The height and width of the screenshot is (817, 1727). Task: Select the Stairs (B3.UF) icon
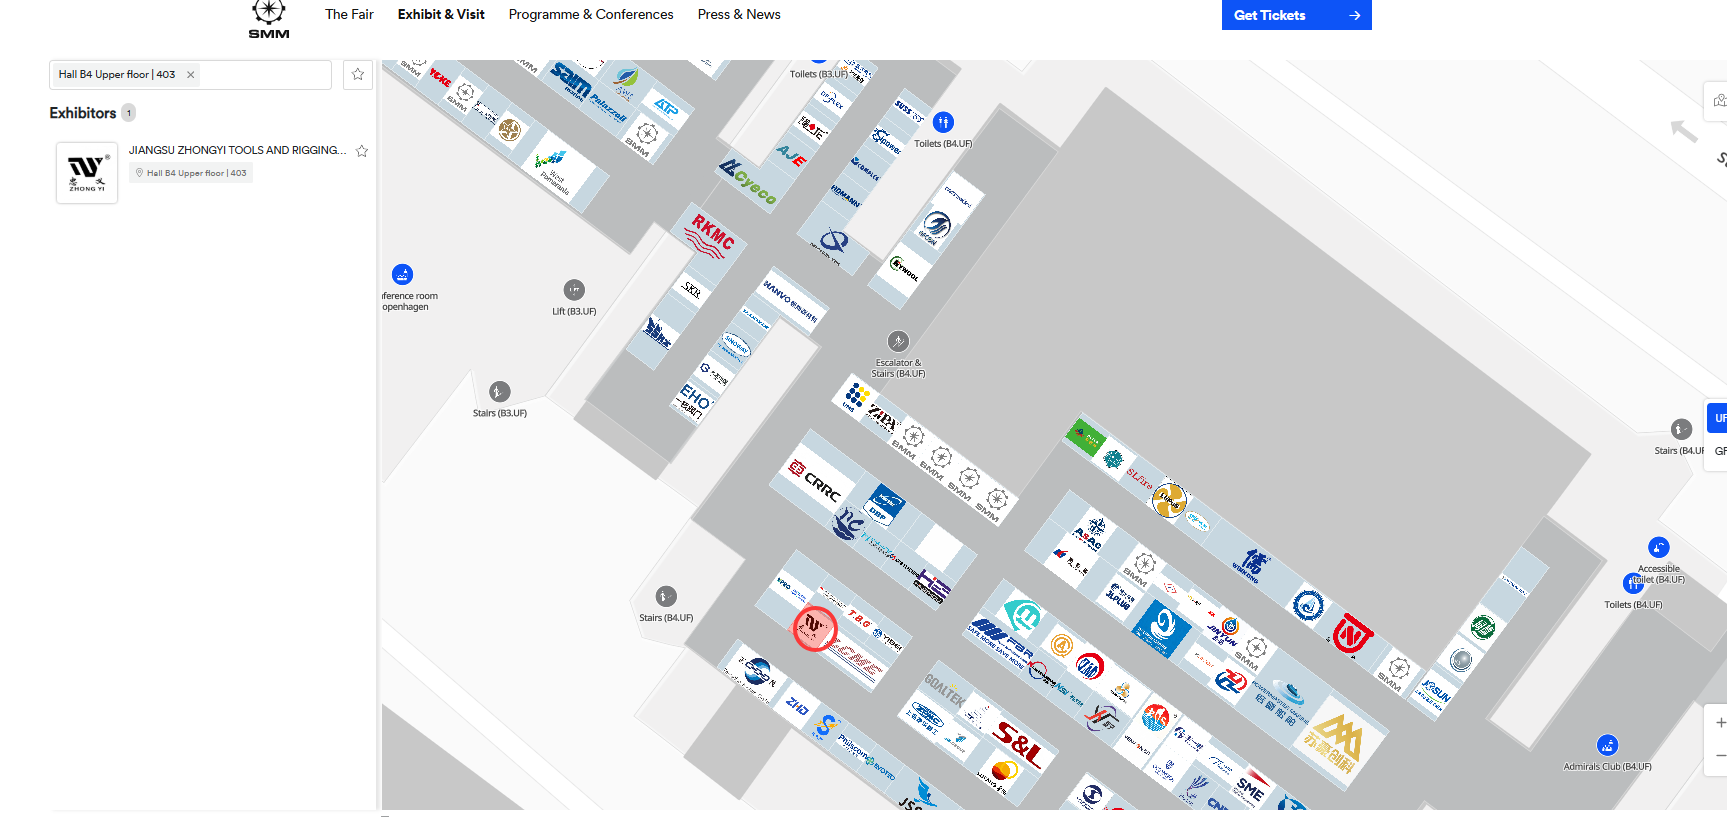point(499,391)
